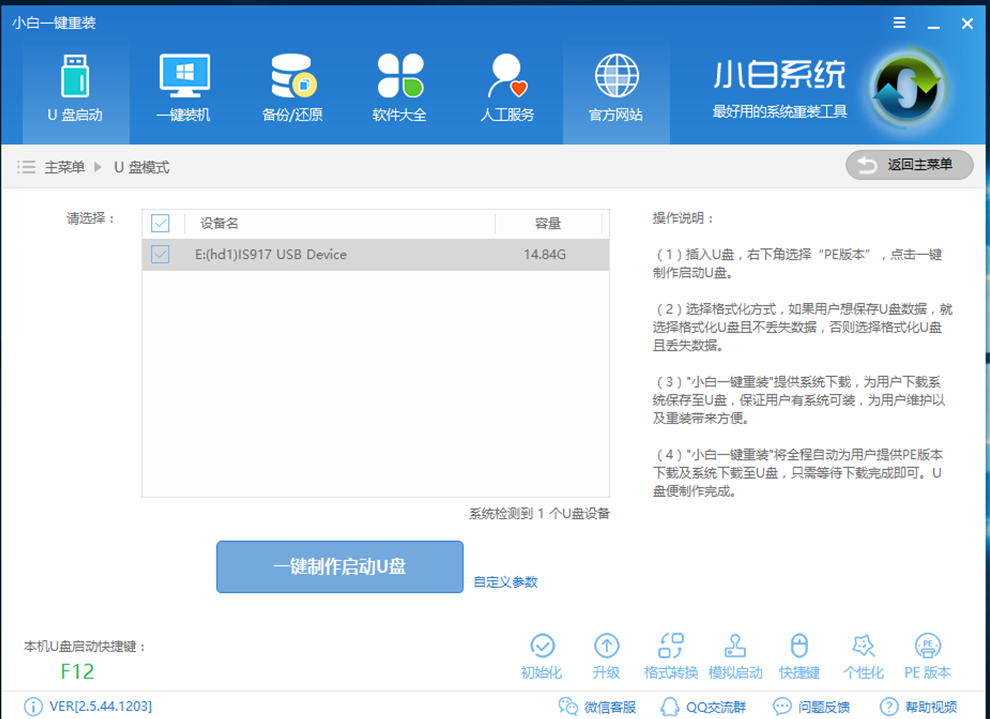
Task: Open the QQ交流群 group chat icon
Action: coord(671,706)
